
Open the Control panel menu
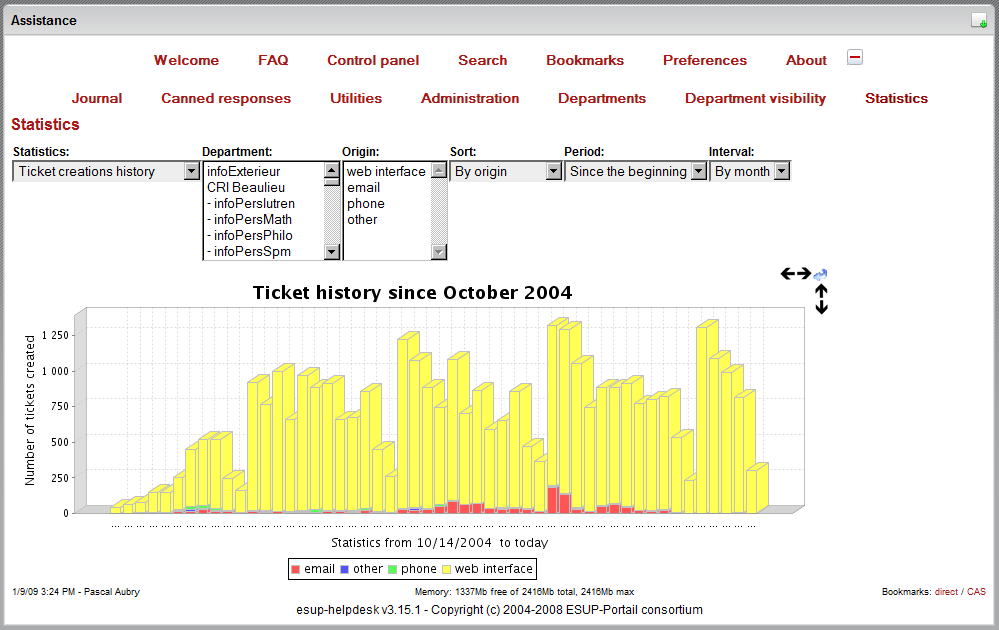373,60
